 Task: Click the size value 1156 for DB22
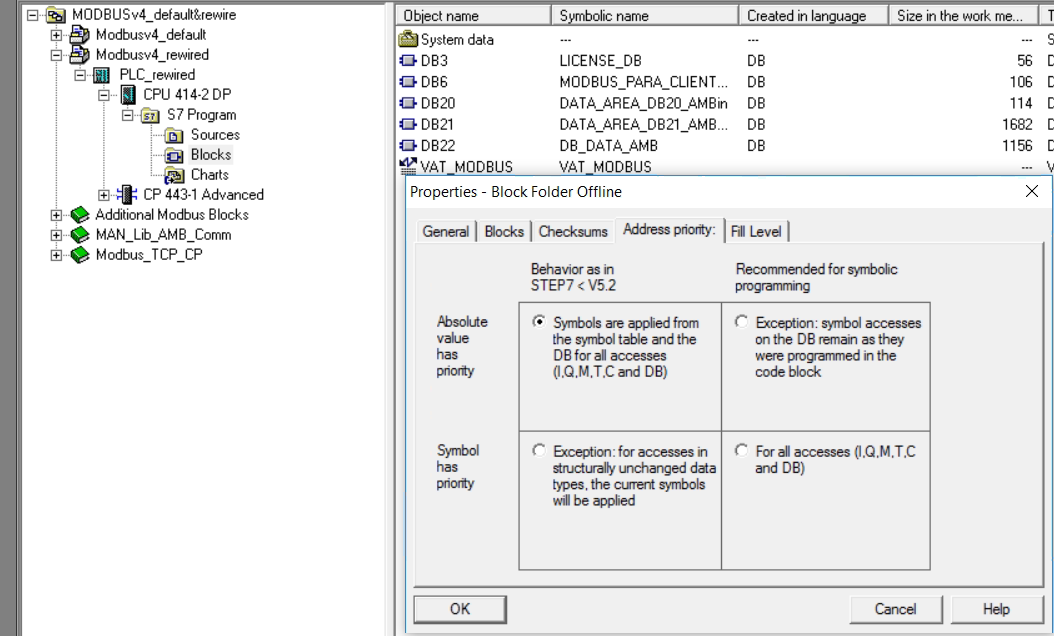click(1016, 146)
